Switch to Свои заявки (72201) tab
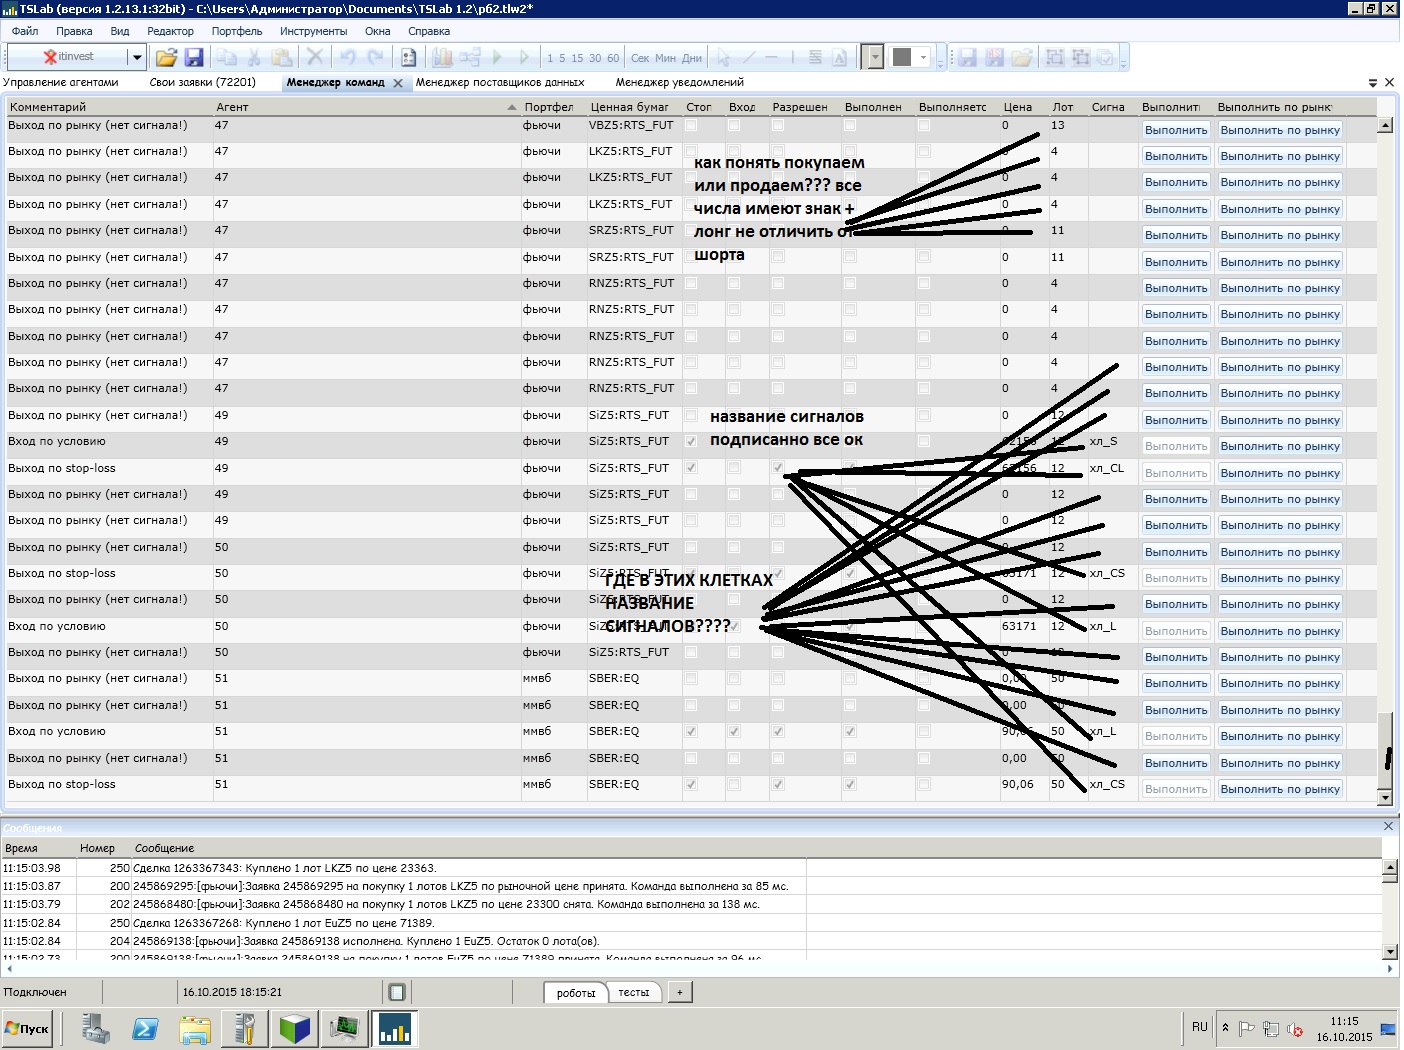 (x=203, y=83)
